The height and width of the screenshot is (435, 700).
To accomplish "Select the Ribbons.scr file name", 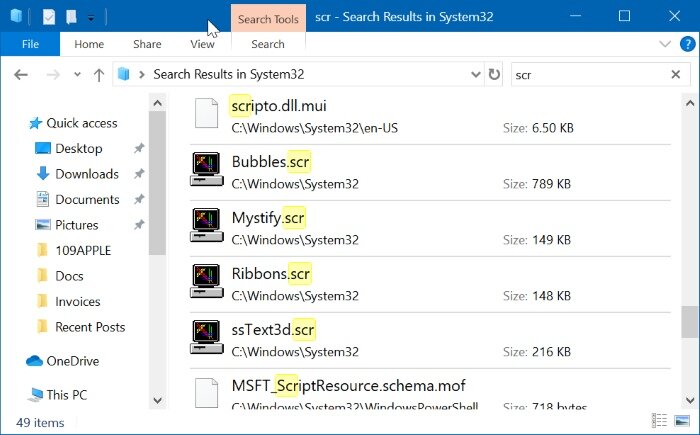I will point(271,273).
